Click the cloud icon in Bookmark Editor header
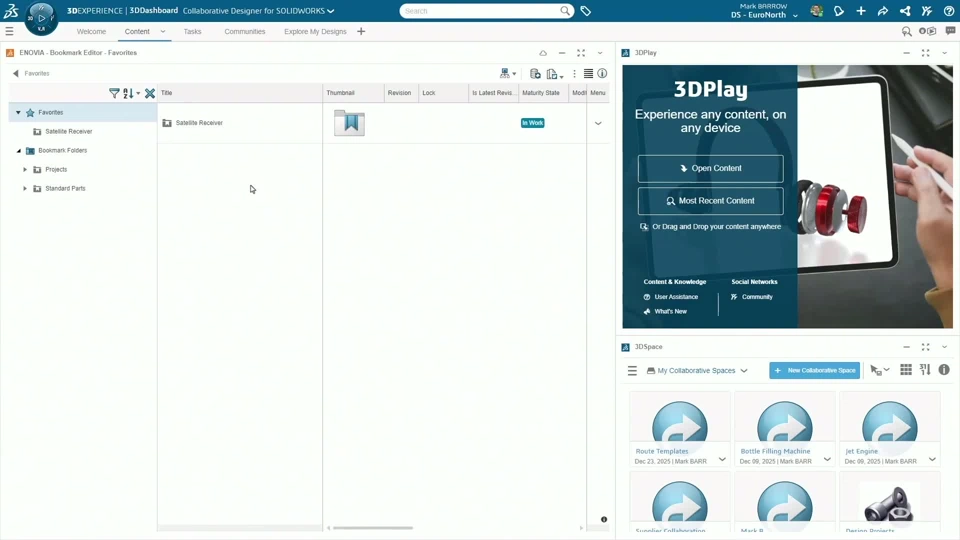Viewport: 960px width, 540px height. point(543,53)
